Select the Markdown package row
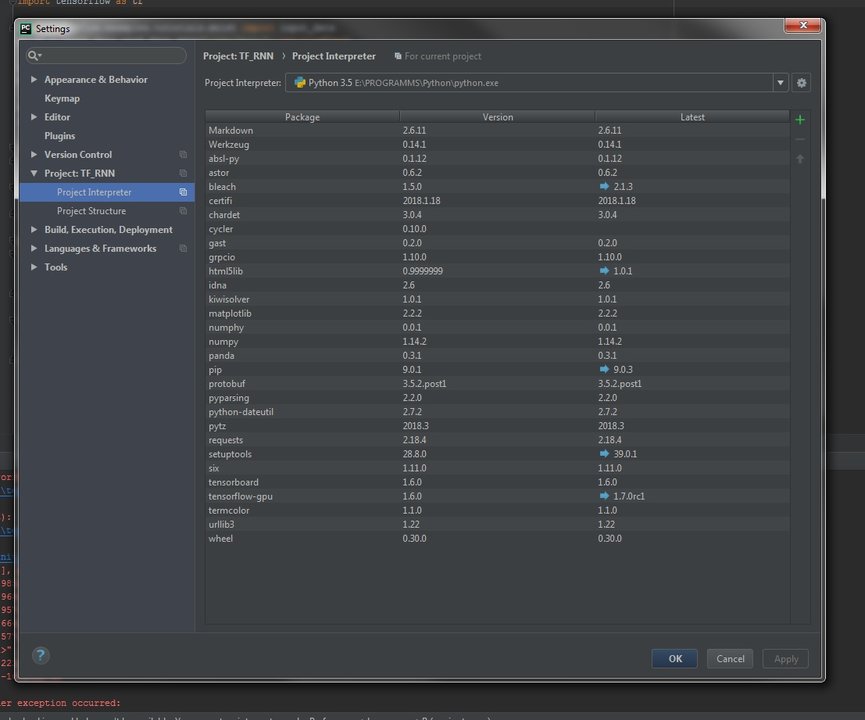Viewport: 865px width, 720px height. click(x=497, y=130)
